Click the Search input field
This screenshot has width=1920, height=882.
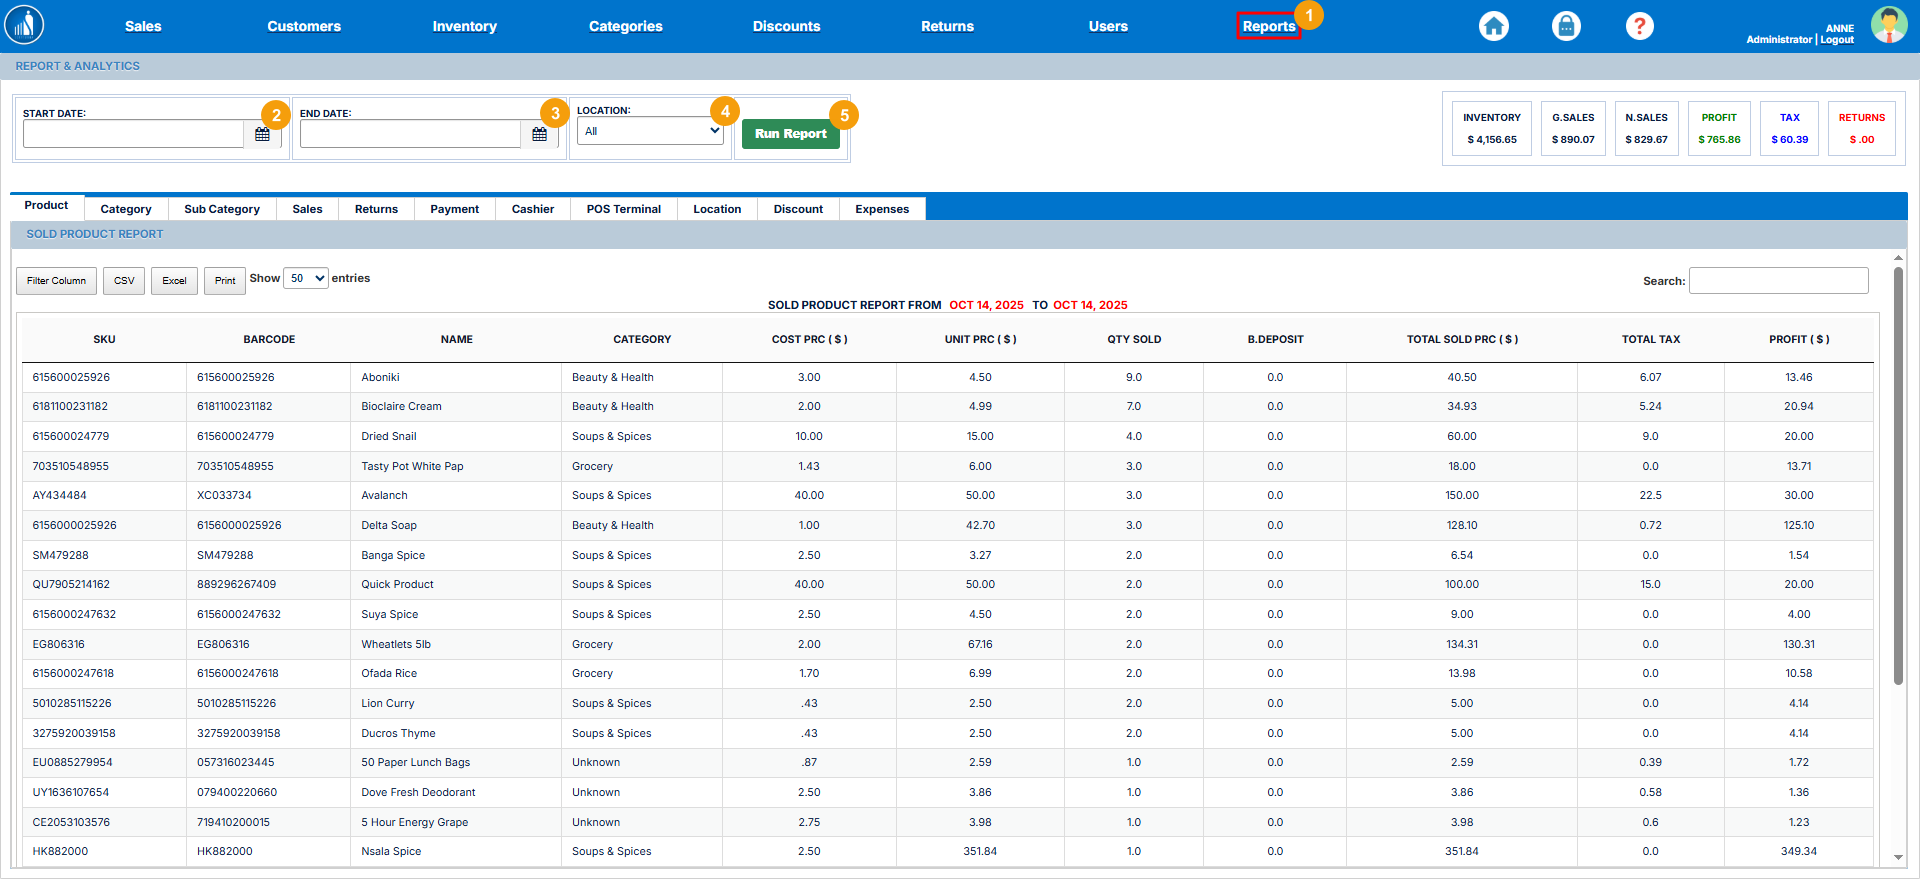pyautogui.click(x=1778, y=281)
